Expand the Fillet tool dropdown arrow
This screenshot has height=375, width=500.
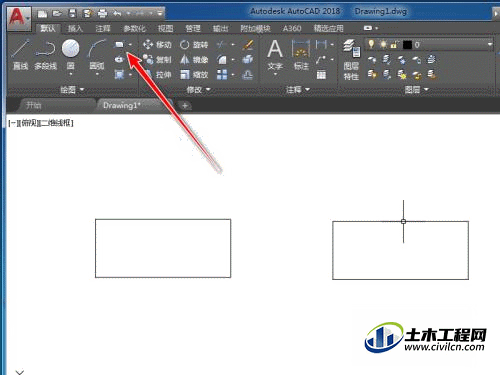pyautogui.click(x=233, y=60)
